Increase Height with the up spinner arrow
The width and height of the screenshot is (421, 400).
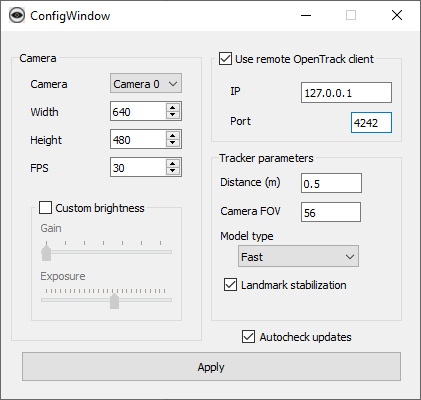point(173,136)
